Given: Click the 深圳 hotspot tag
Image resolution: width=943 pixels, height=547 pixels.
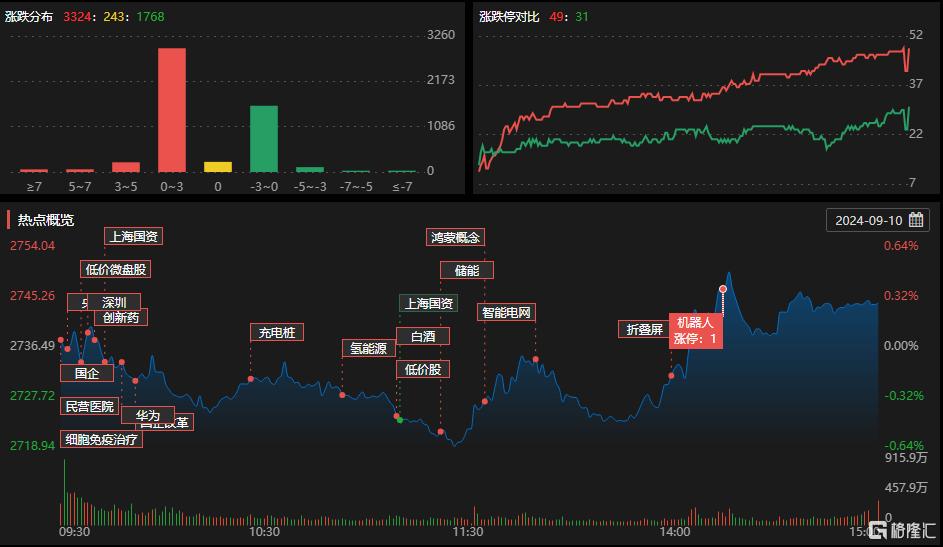Looking at the screenshot, I should tap(114, 302).
